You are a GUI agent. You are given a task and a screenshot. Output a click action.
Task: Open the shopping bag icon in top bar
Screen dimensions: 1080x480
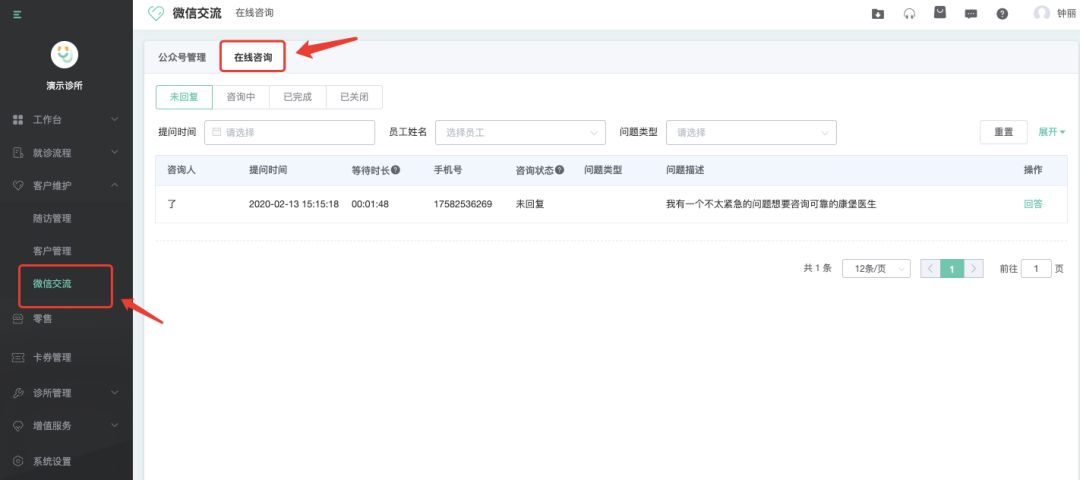point(940,12)
